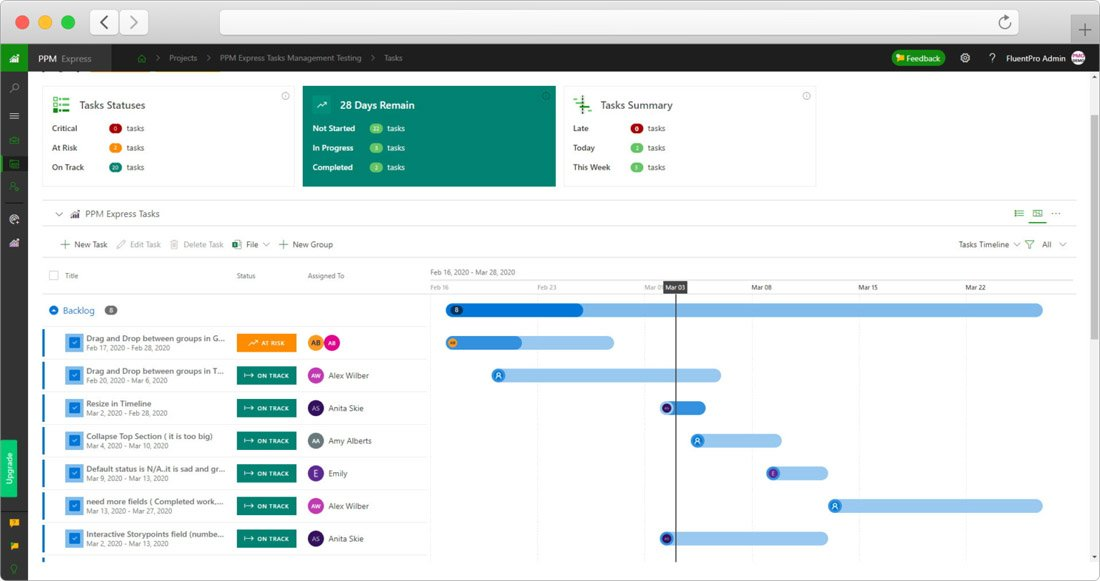Uncheck Collapse Top Section task checkbox
Viewport: 1100px width, 581px height.
(x=74, y=441)
